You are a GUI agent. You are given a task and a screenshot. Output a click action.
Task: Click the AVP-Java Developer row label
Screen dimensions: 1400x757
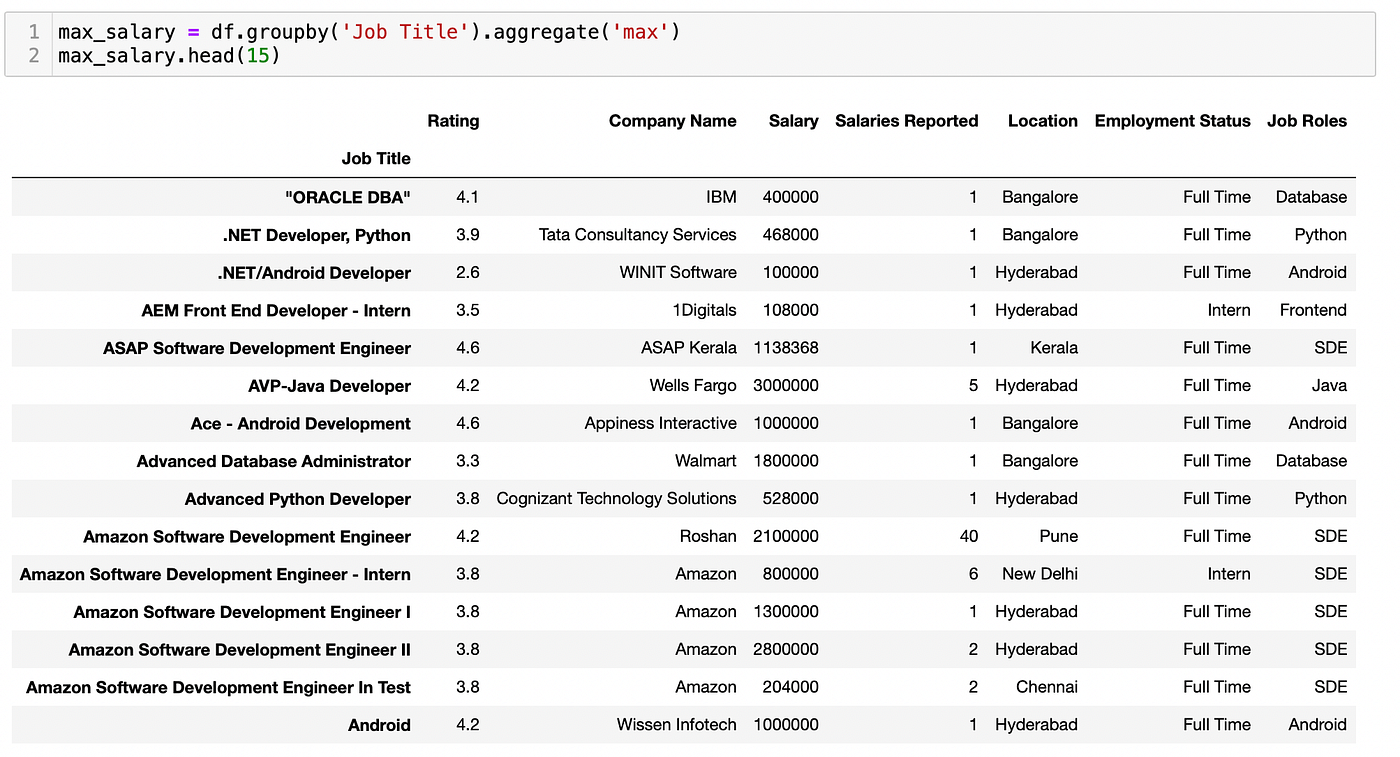point(329,386)
